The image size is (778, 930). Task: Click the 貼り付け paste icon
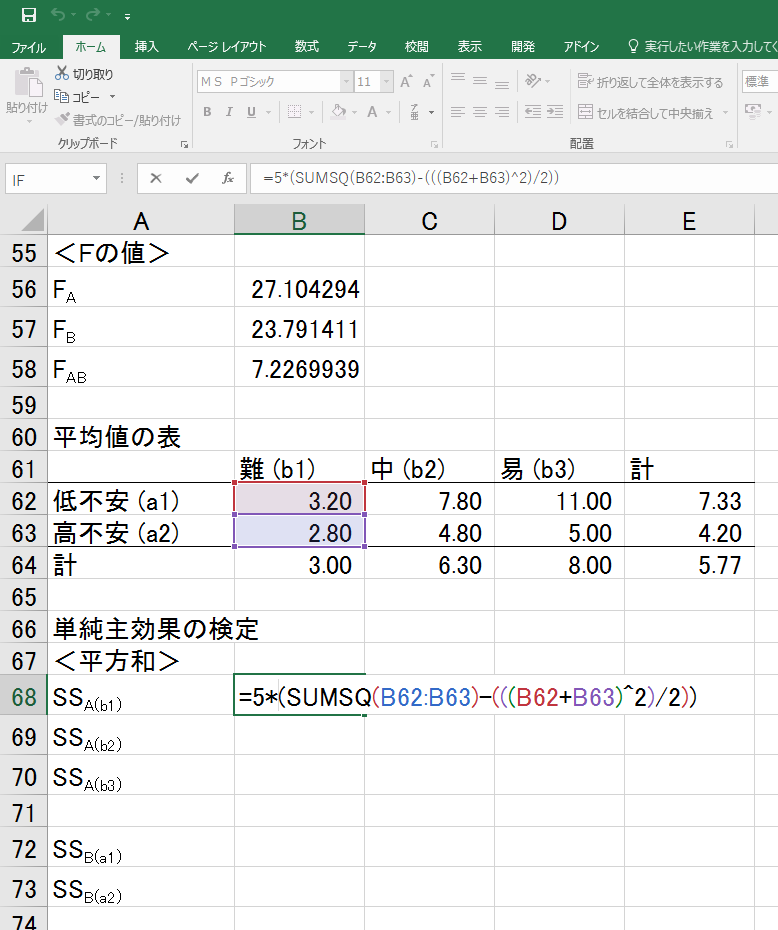28,82
